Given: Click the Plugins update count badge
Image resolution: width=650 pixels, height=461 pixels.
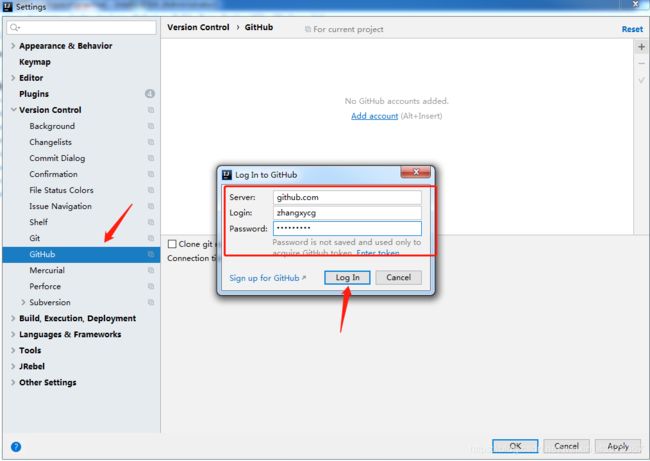Looking at the screenshot, I should tap(150, 94).
